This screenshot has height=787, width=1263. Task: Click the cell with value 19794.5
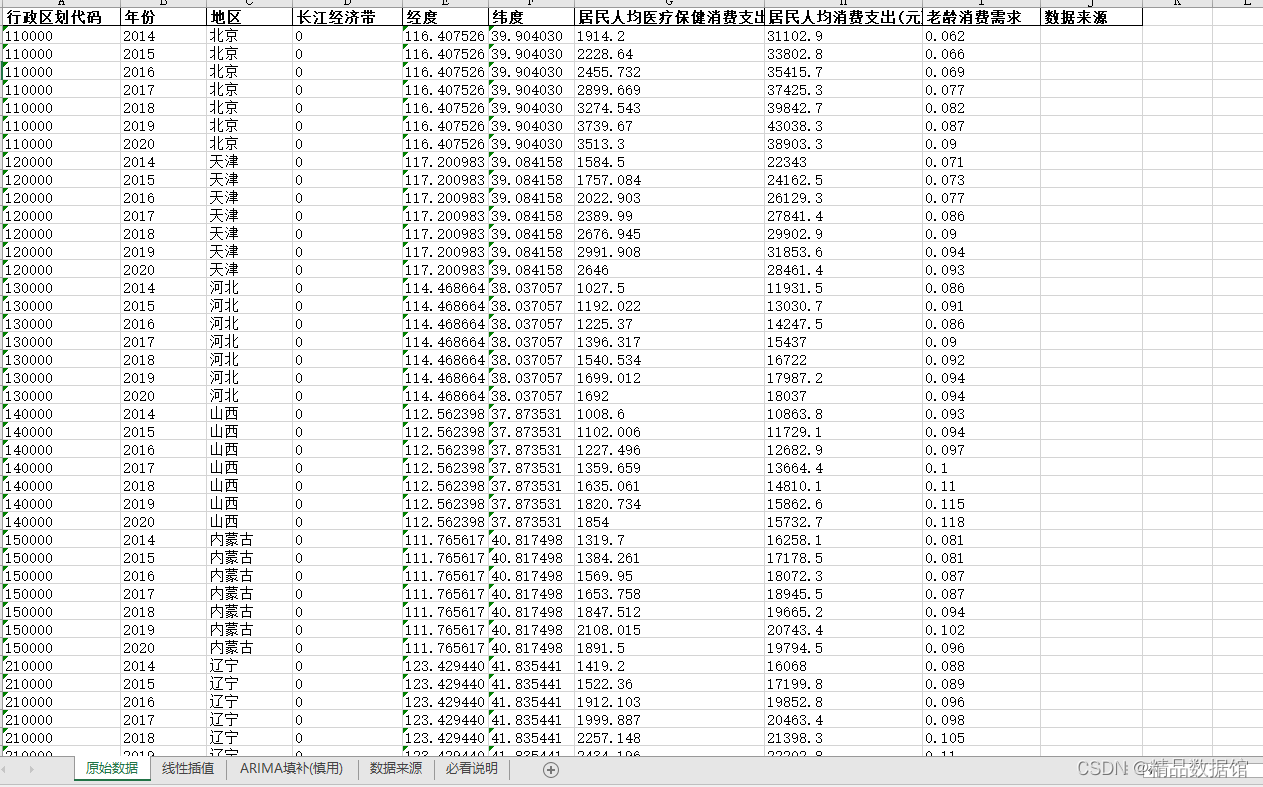coord(843,648)
